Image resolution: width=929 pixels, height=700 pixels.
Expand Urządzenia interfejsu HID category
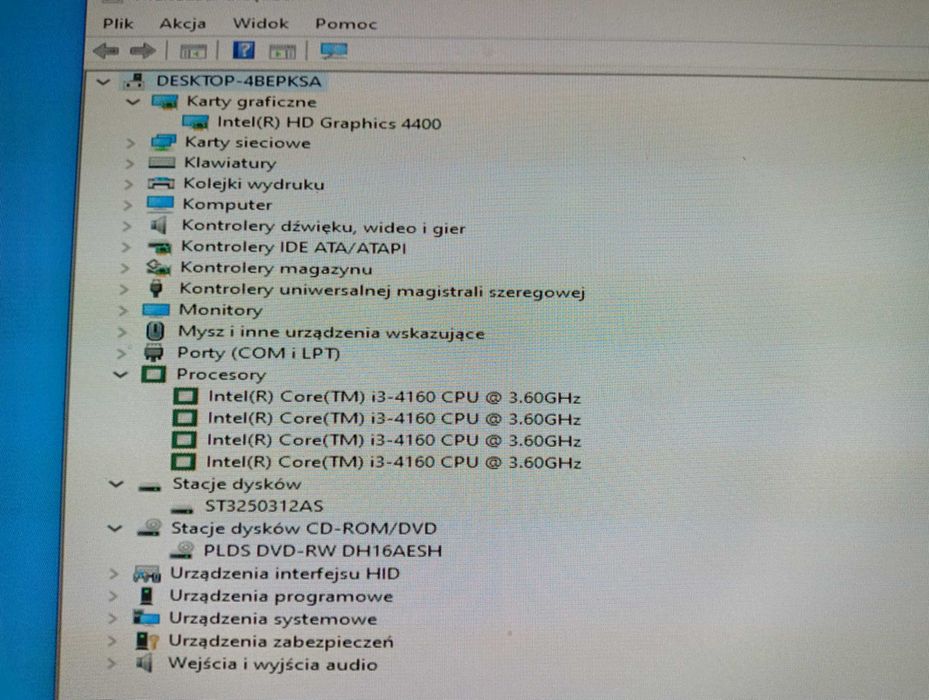(x=114, y=574)
